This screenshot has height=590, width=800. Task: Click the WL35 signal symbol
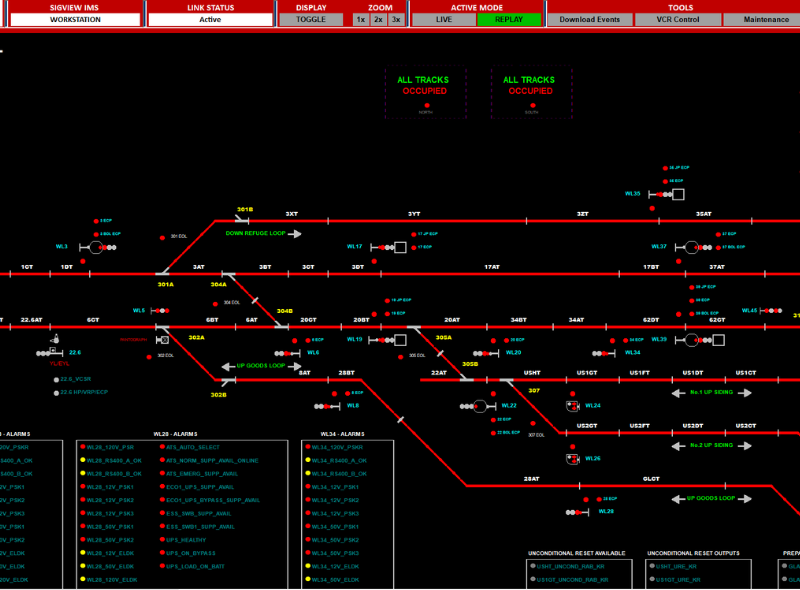(666, 194)
